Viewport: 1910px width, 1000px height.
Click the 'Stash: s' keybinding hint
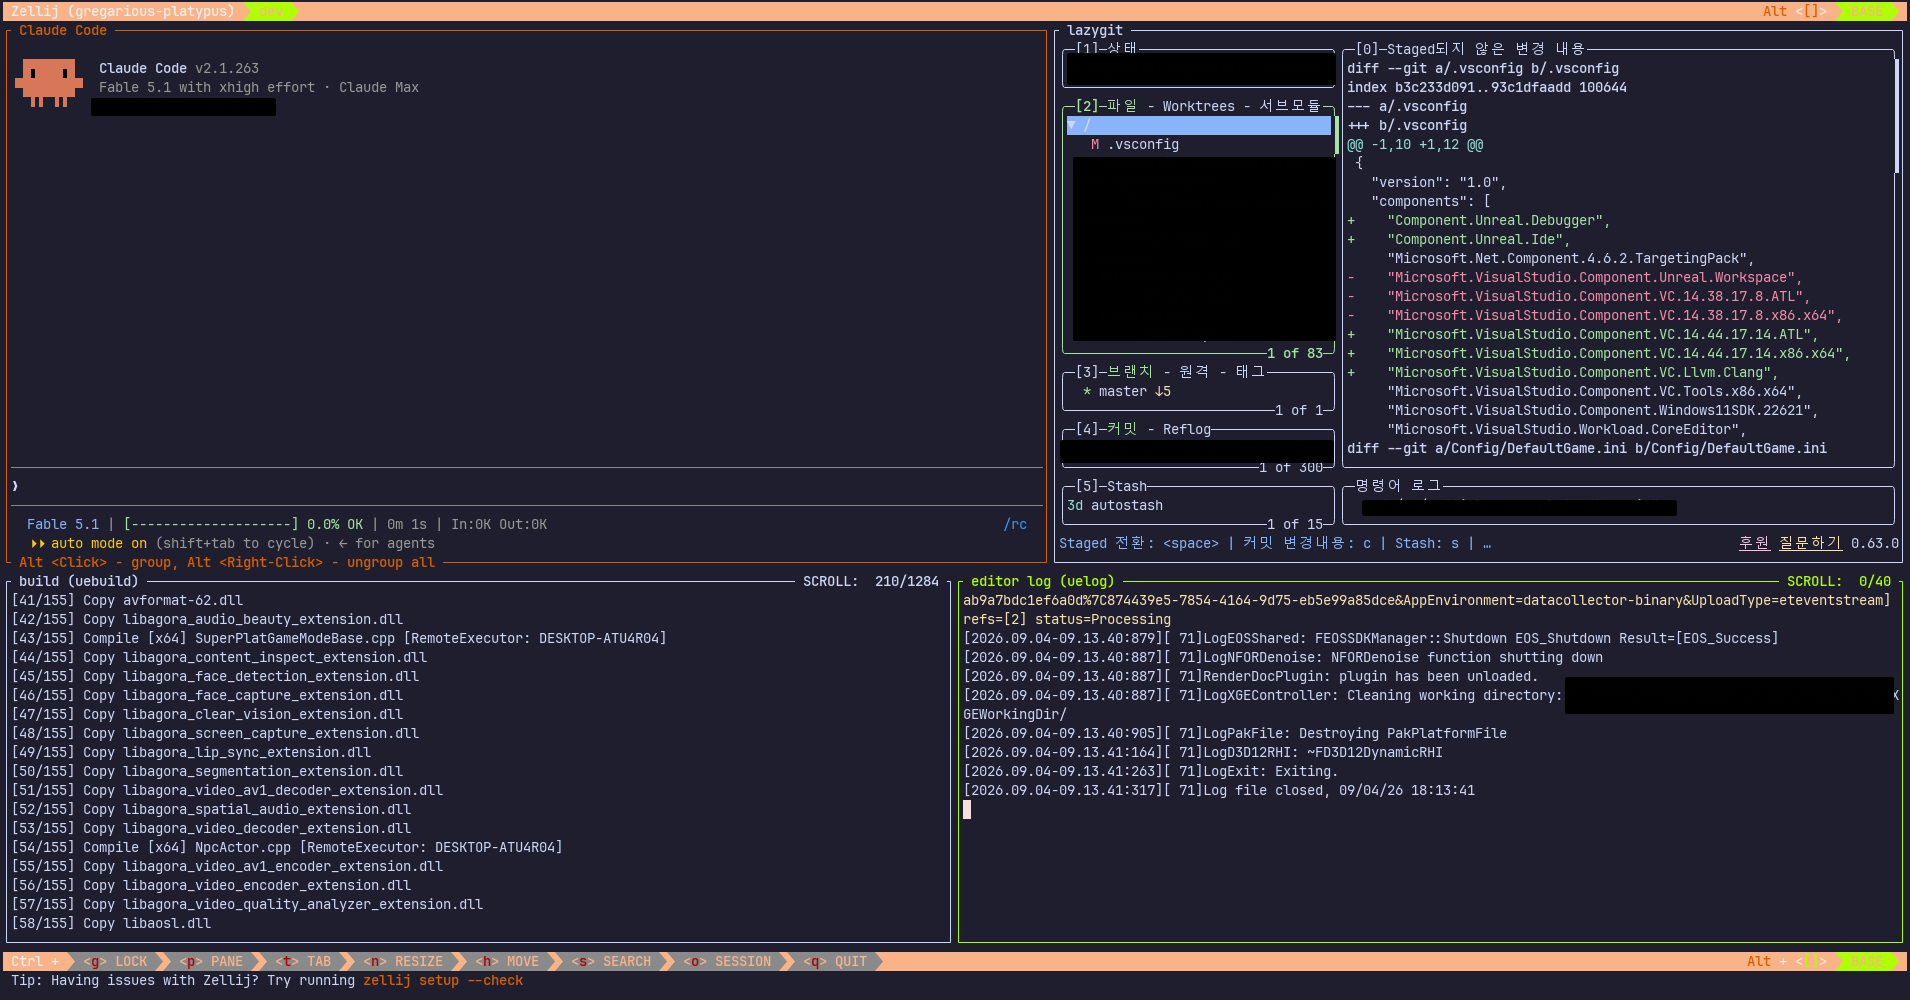point(1427,544)
